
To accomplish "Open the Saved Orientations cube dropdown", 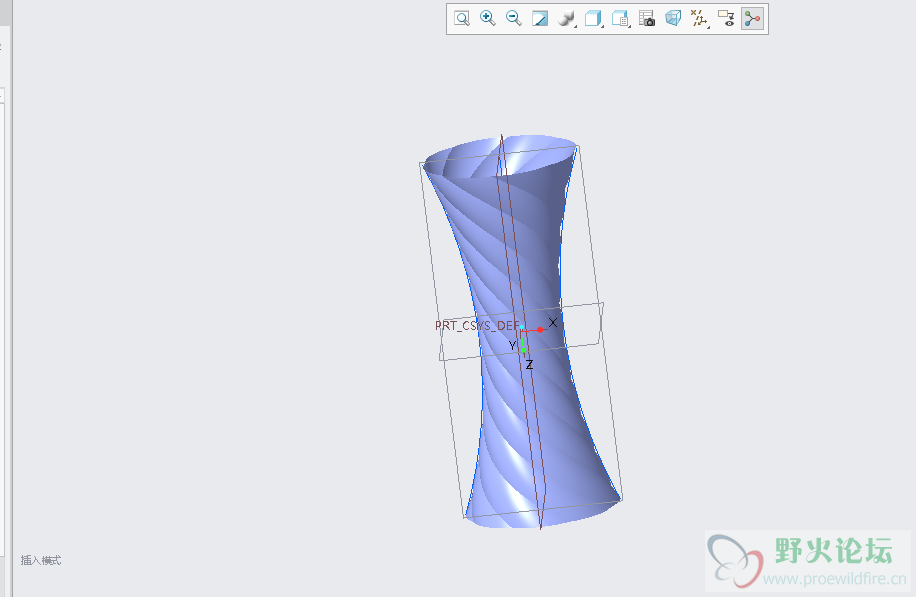I will [x=593, y=19].
